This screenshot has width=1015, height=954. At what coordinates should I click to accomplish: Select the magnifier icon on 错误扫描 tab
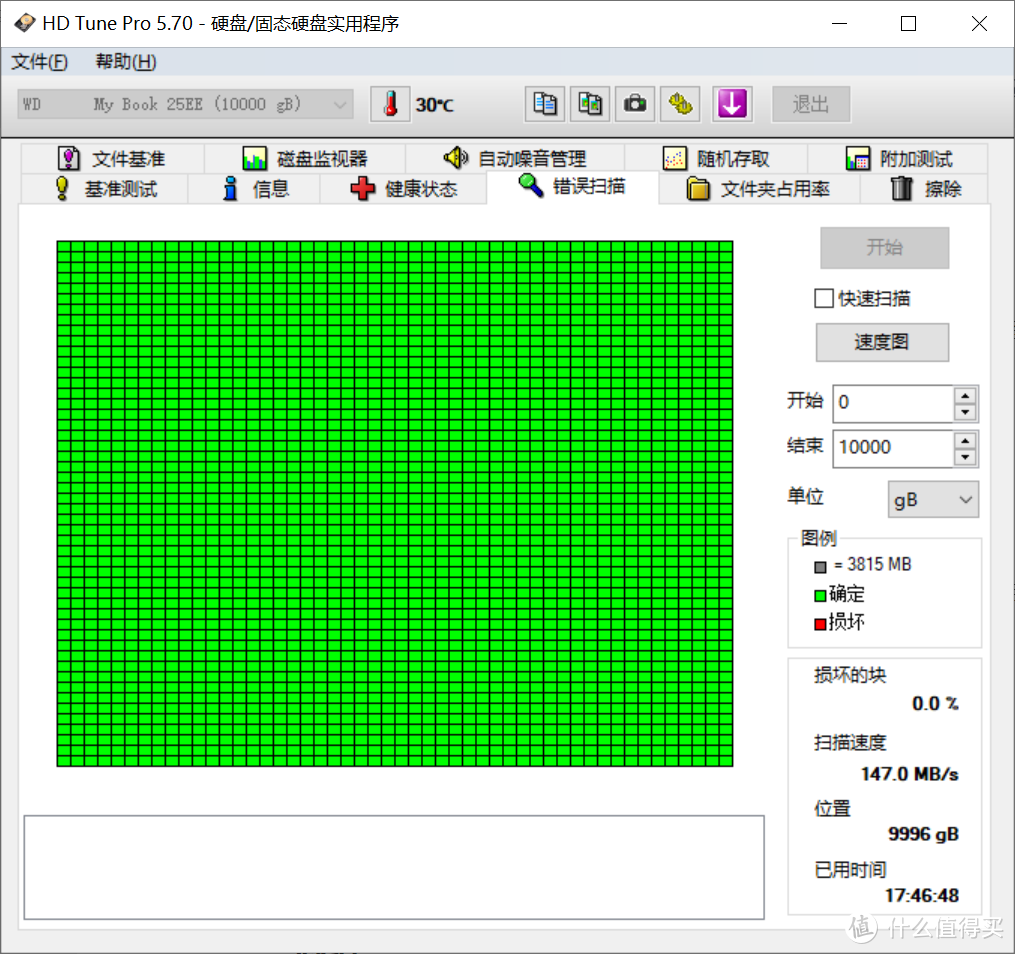pos(531,187)
